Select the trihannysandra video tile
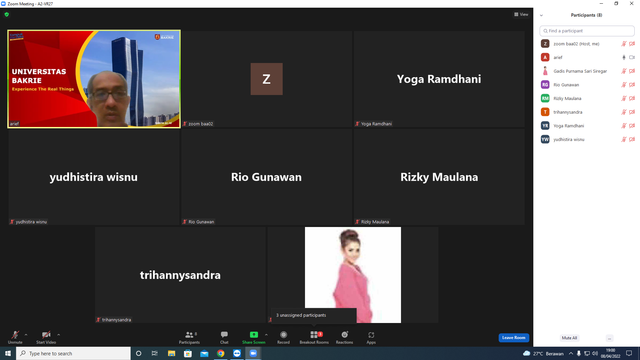This screenshot has width=640, height=360. [x=180, y=275]
